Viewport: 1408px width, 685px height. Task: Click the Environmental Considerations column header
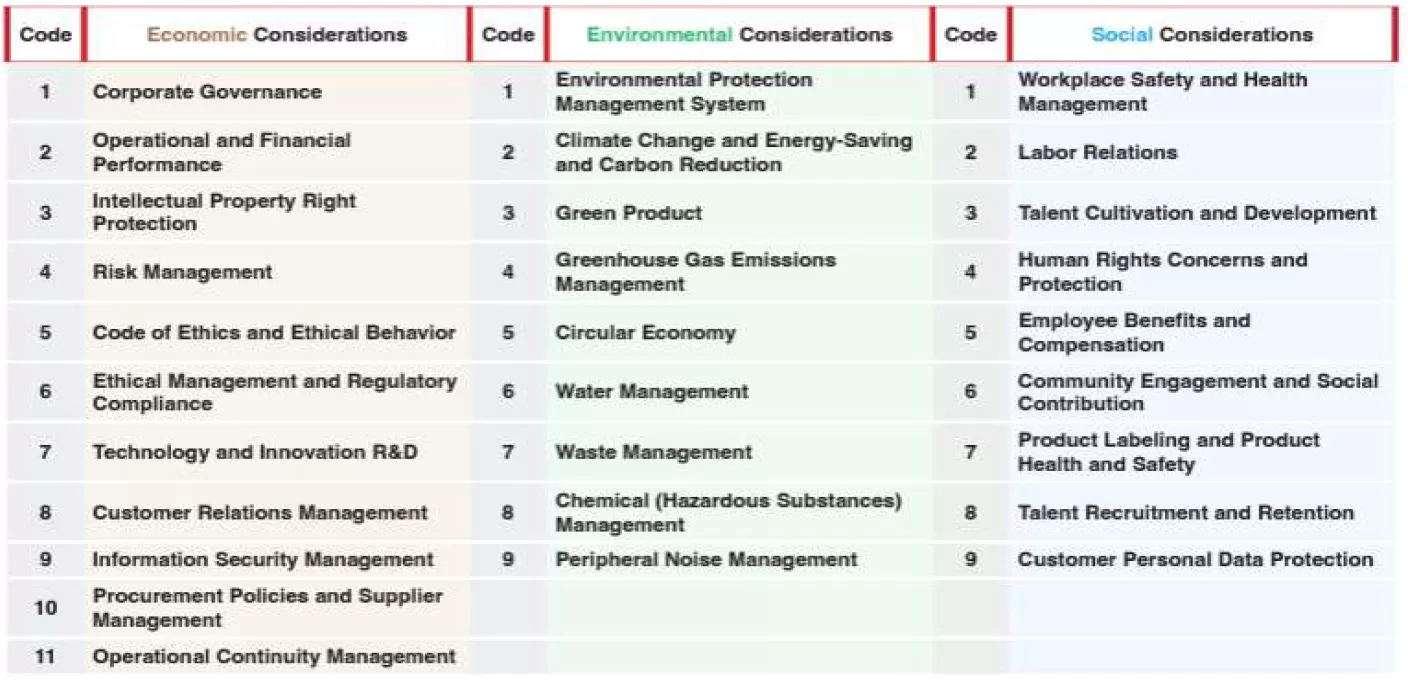coord(739,35)
